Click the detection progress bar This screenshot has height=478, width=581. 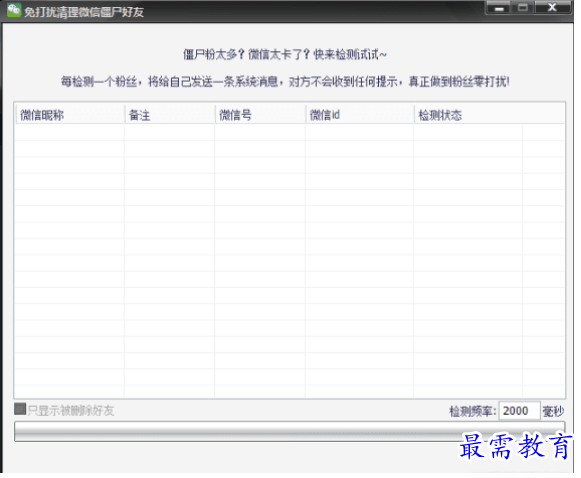[x=289, y=431]
